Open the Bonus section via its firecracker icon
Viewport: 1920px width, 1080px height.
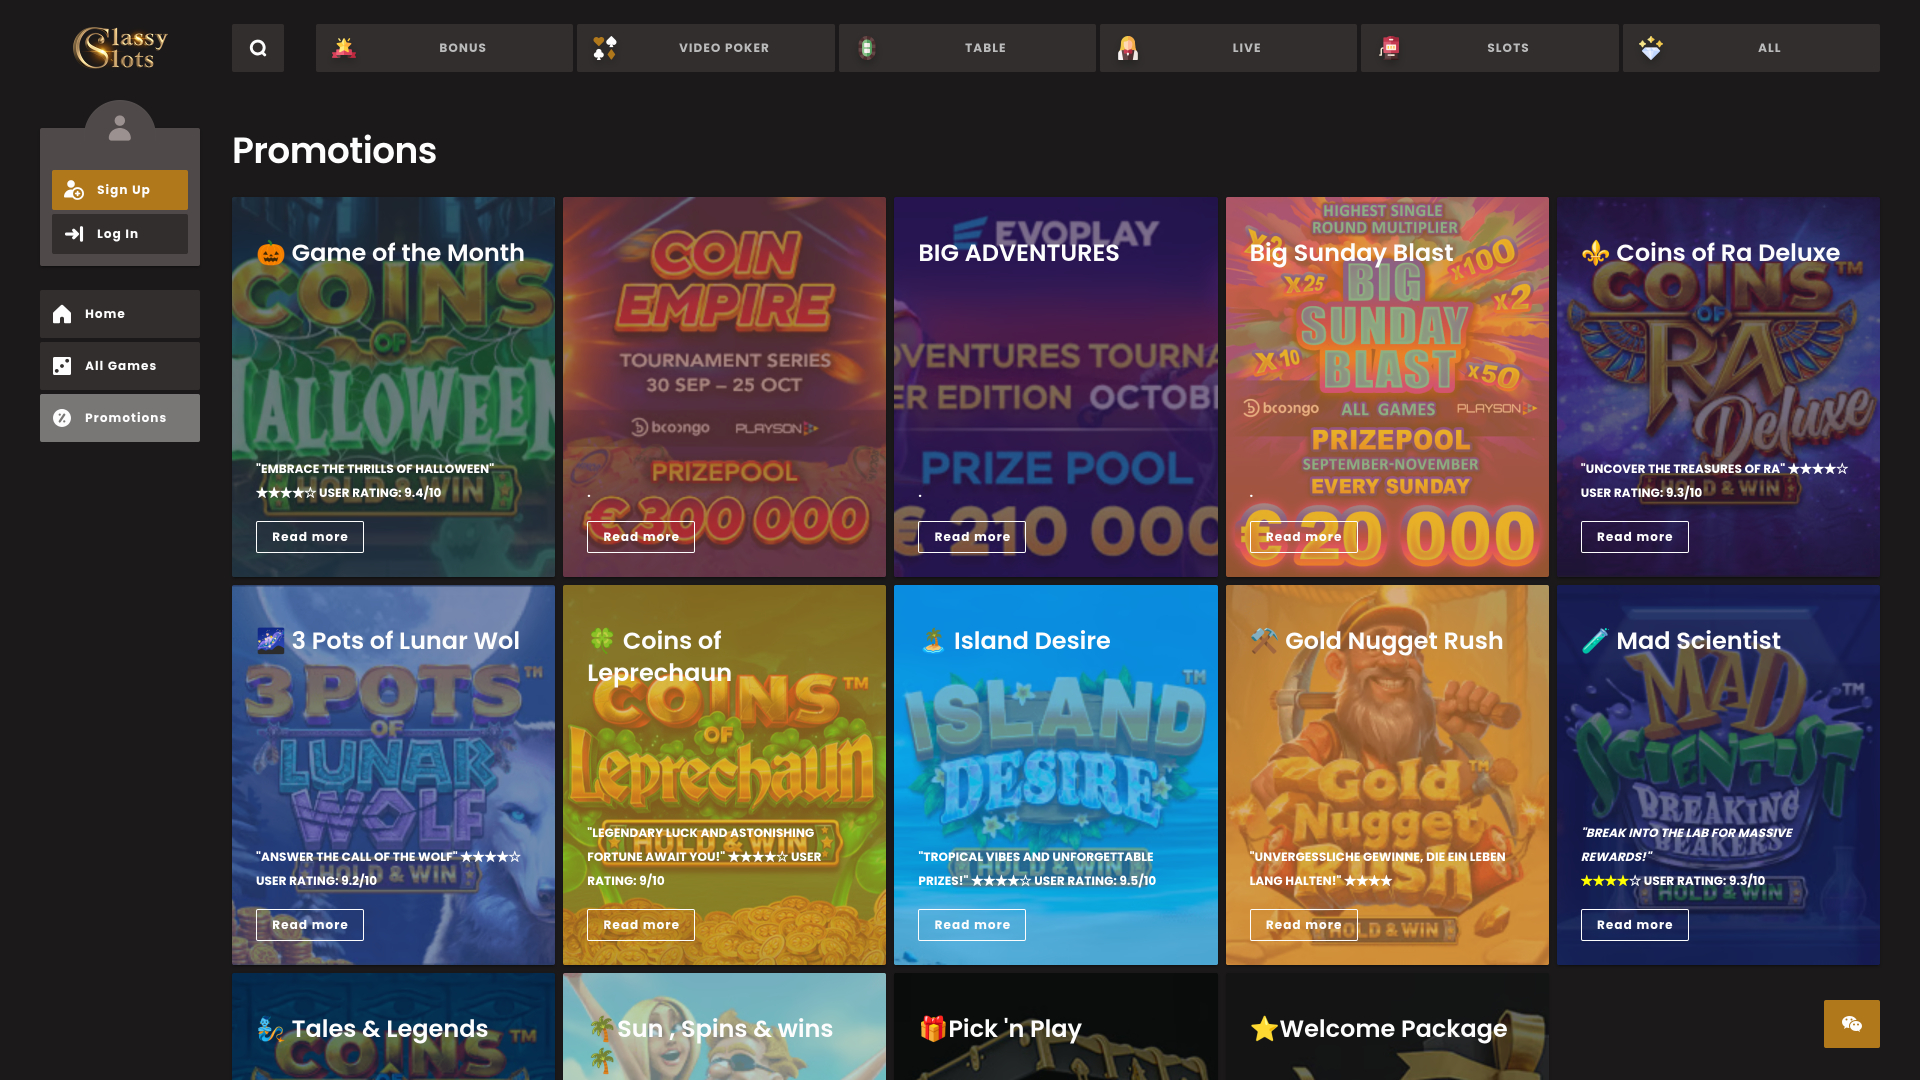click(343, 47)
